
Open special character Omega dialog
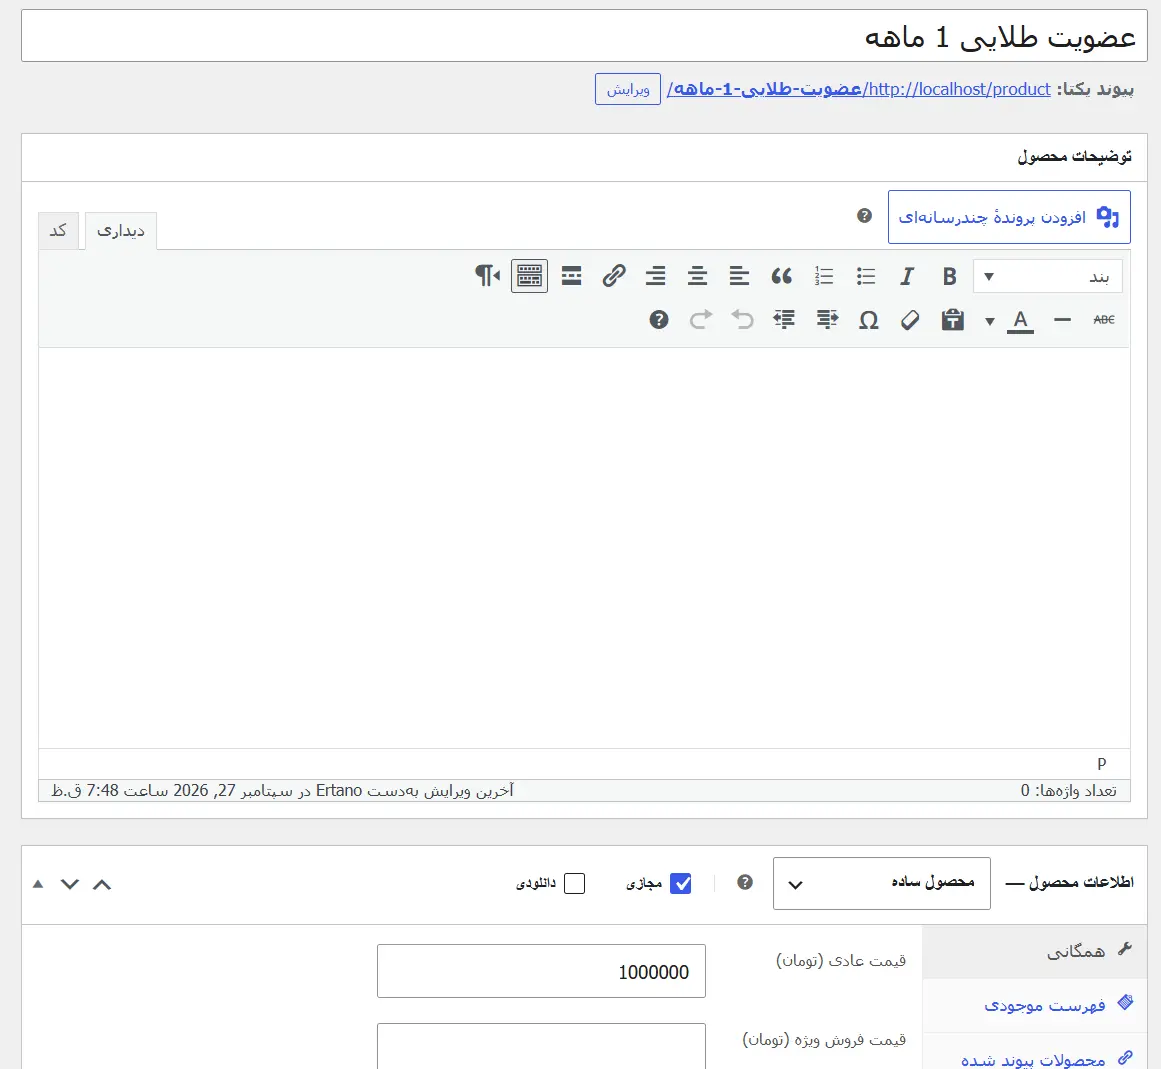pyautogui.click(x=869, y=320)
